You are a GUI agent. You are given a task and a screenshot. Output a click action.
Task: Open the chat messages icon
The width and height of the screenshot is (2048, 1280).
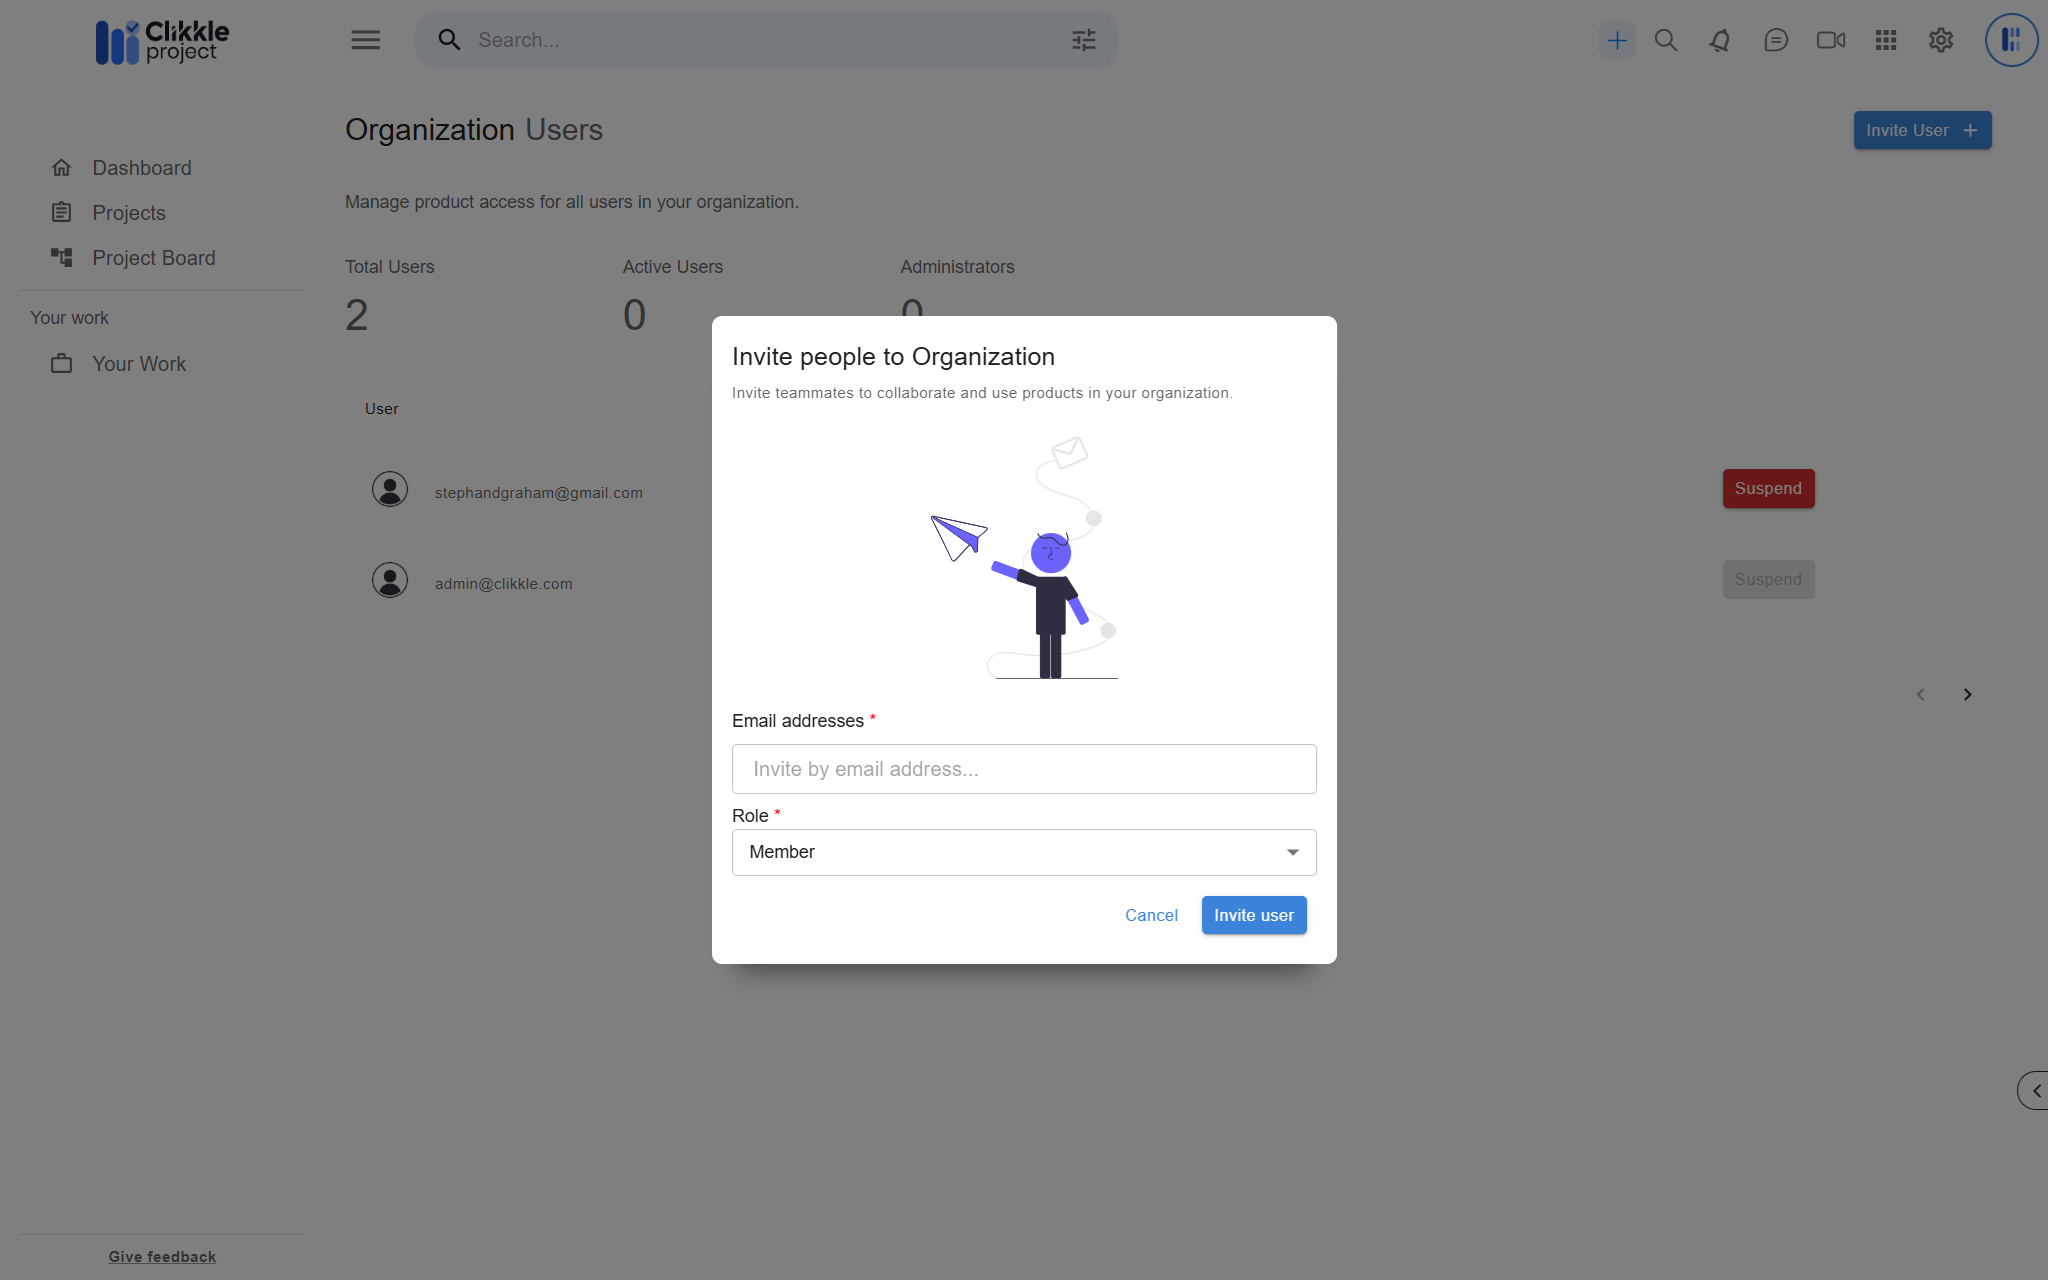(x=1776, y=40)
